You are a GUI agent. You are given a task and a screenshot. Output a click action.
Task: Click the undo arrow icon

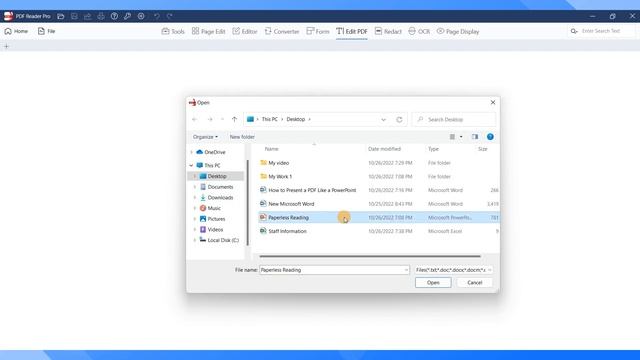pos(157,16)
